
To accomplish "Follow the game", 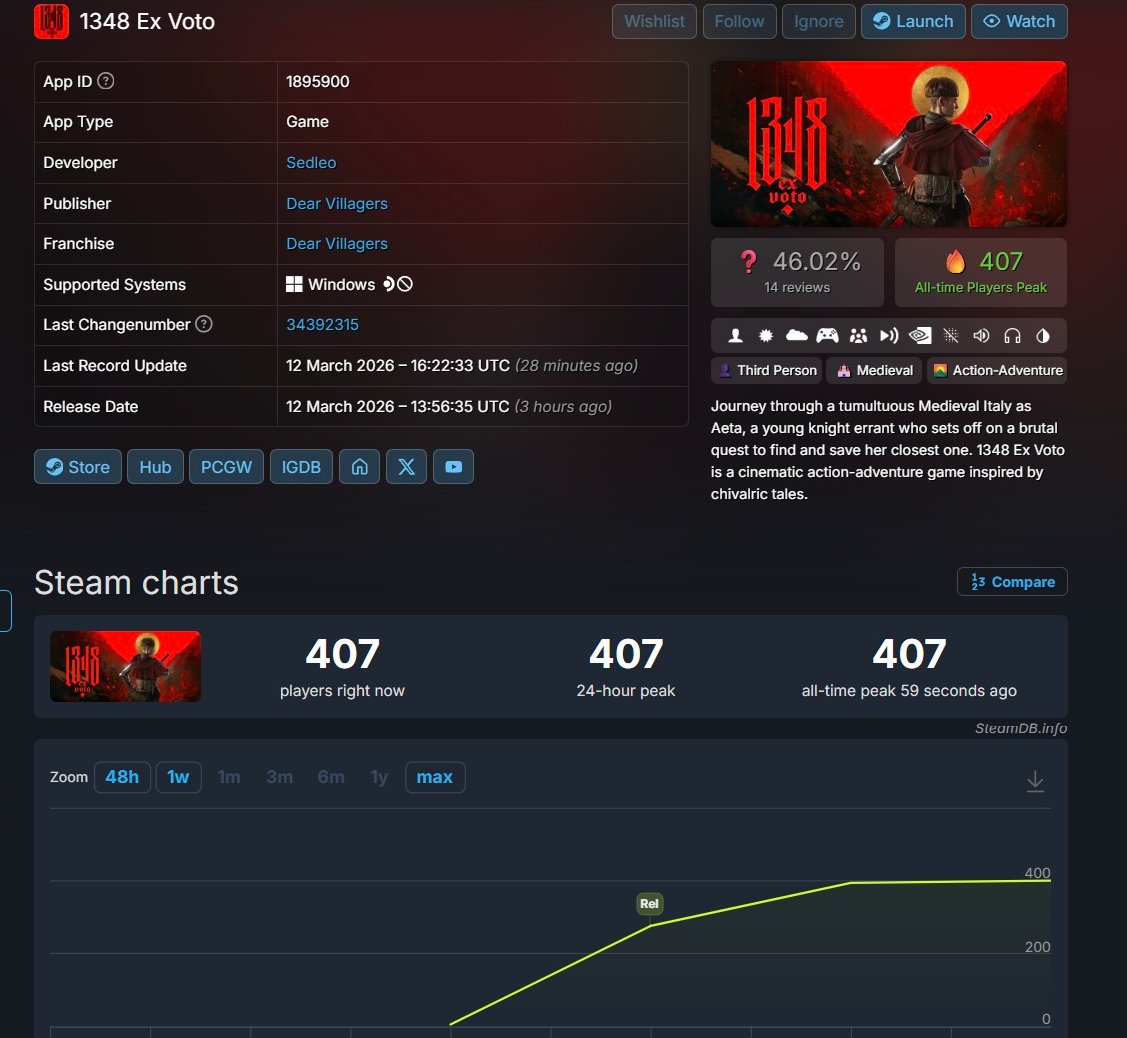I will pyautogui.click(x=739, y=22).
